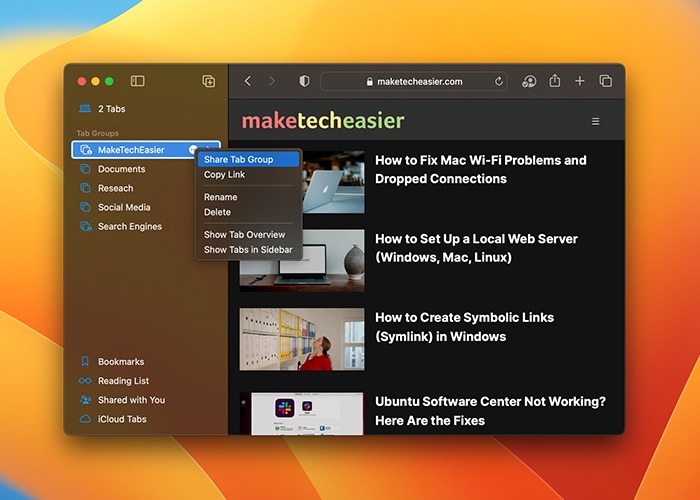Click the laptop-and-vase thumbnail of the web server article
This screenshot has width=700, height=500.
click(302, 260)
